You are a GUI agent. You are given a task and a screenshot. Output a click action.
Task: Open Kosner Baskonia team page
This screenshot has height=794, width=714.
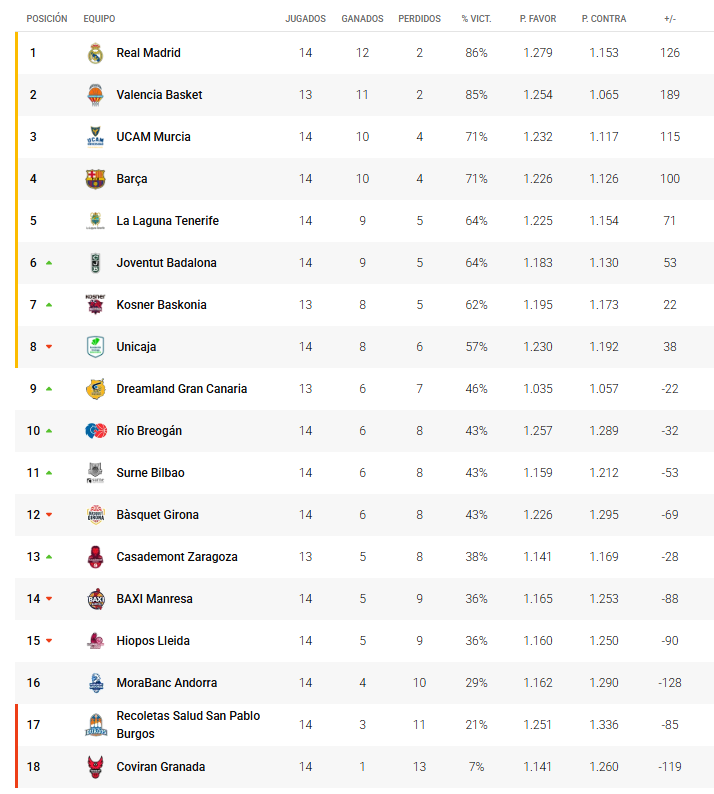[x=161, y=305]
